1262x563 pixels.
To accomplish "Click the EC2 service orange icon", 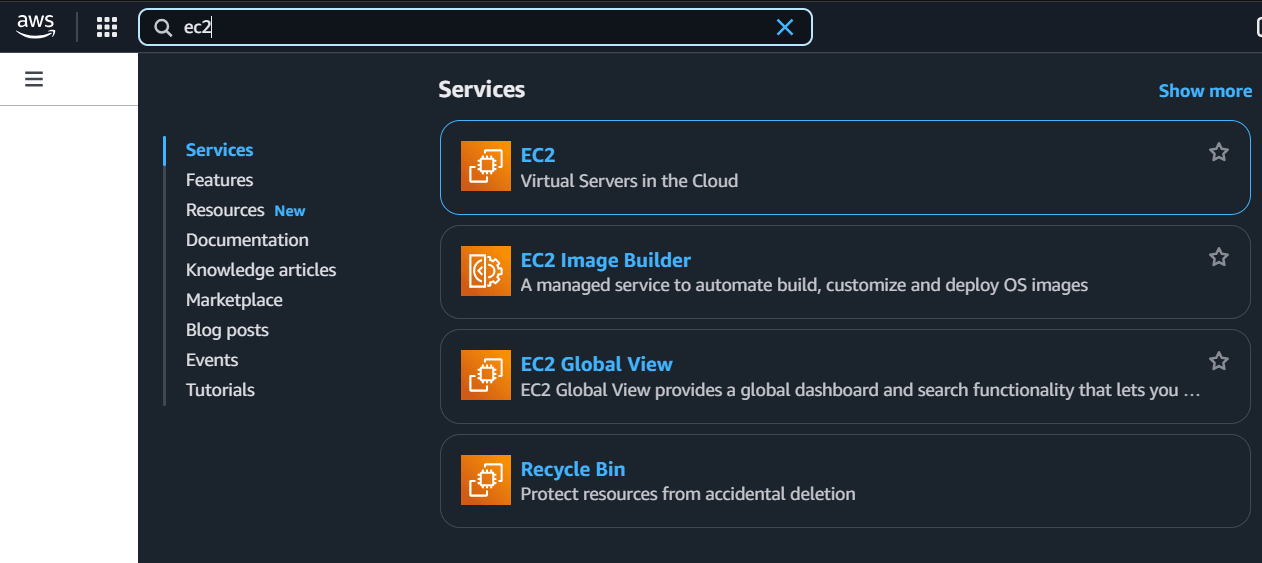I will [x=486, y=166].
